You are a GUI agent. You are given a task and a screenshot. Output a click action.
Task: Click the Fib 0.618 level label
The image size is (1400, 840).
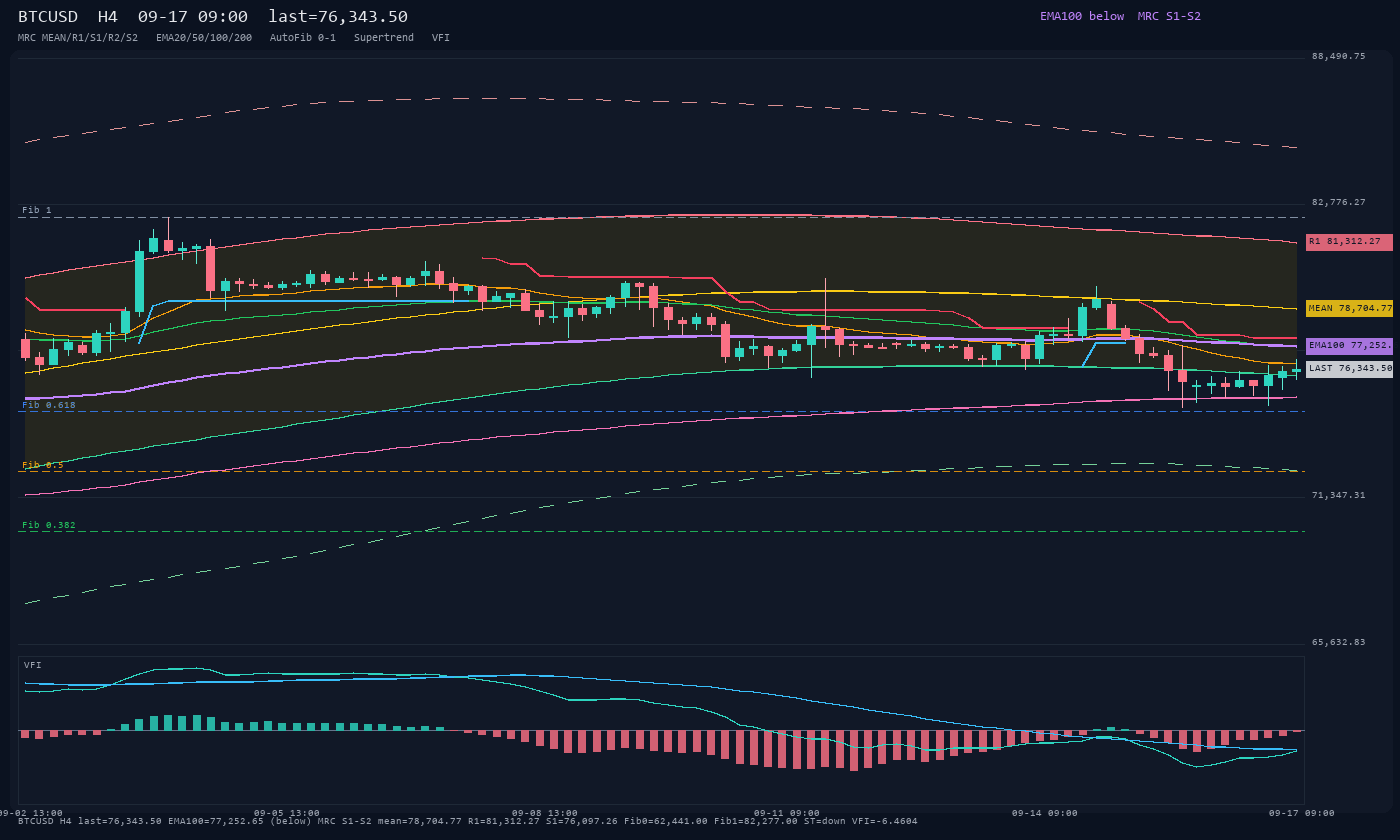(x=49, y=405)
